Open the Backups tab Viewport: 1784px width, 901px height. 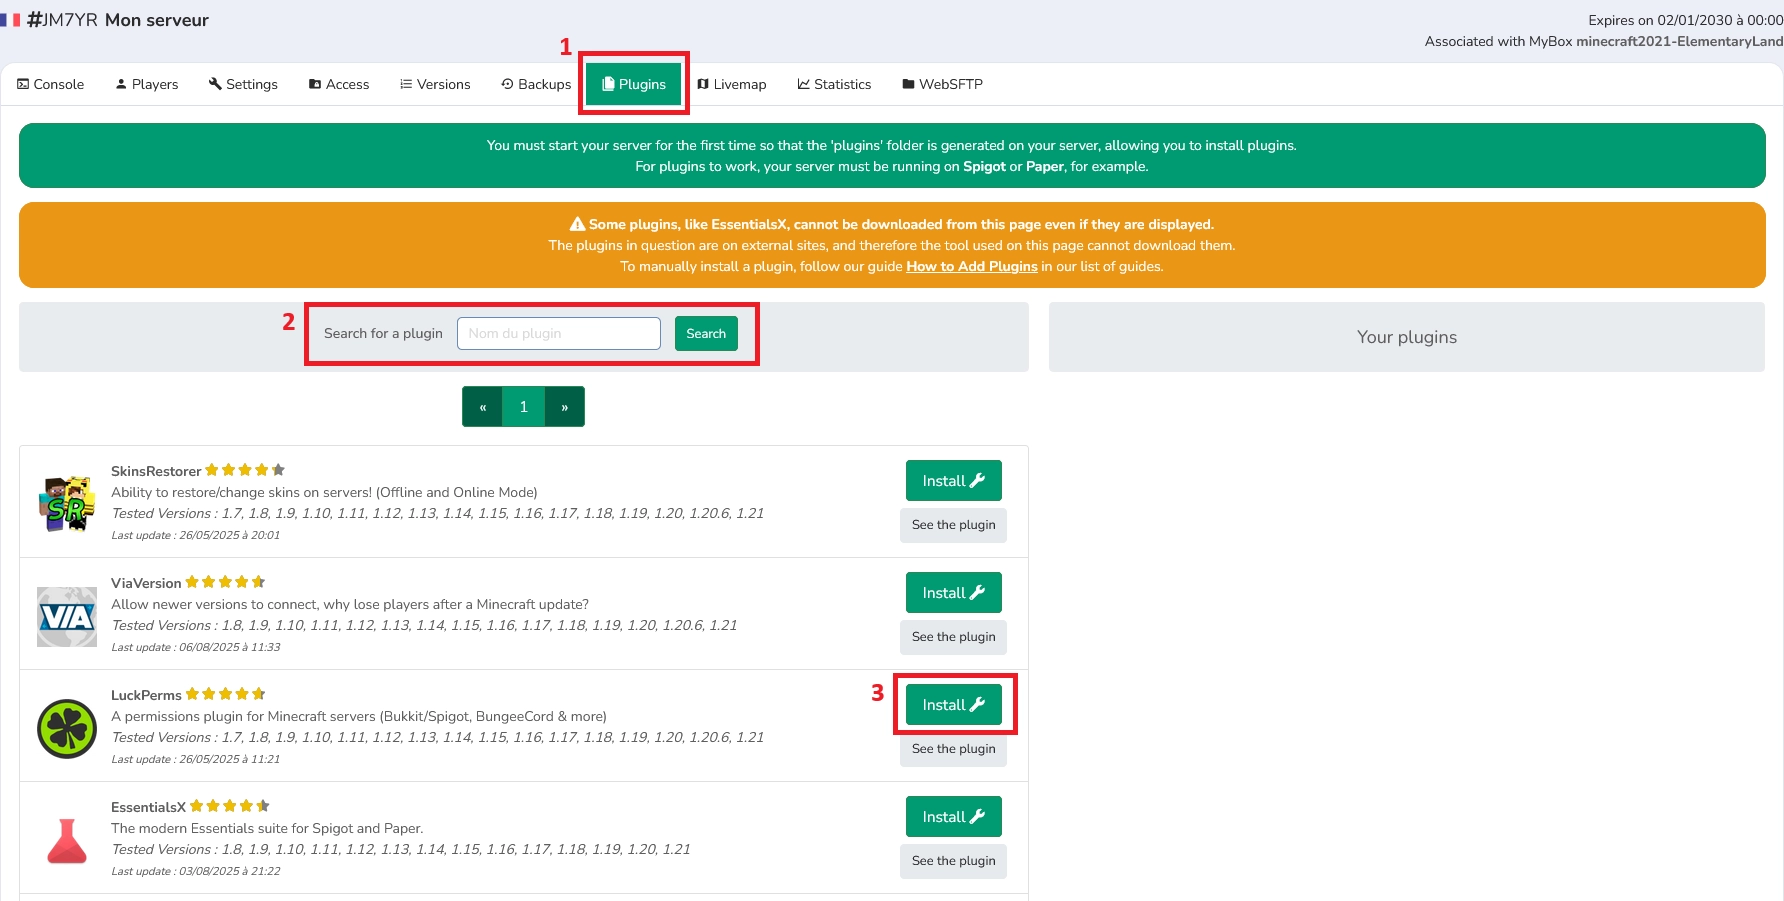pyautogui.click(x=536, y=84)
